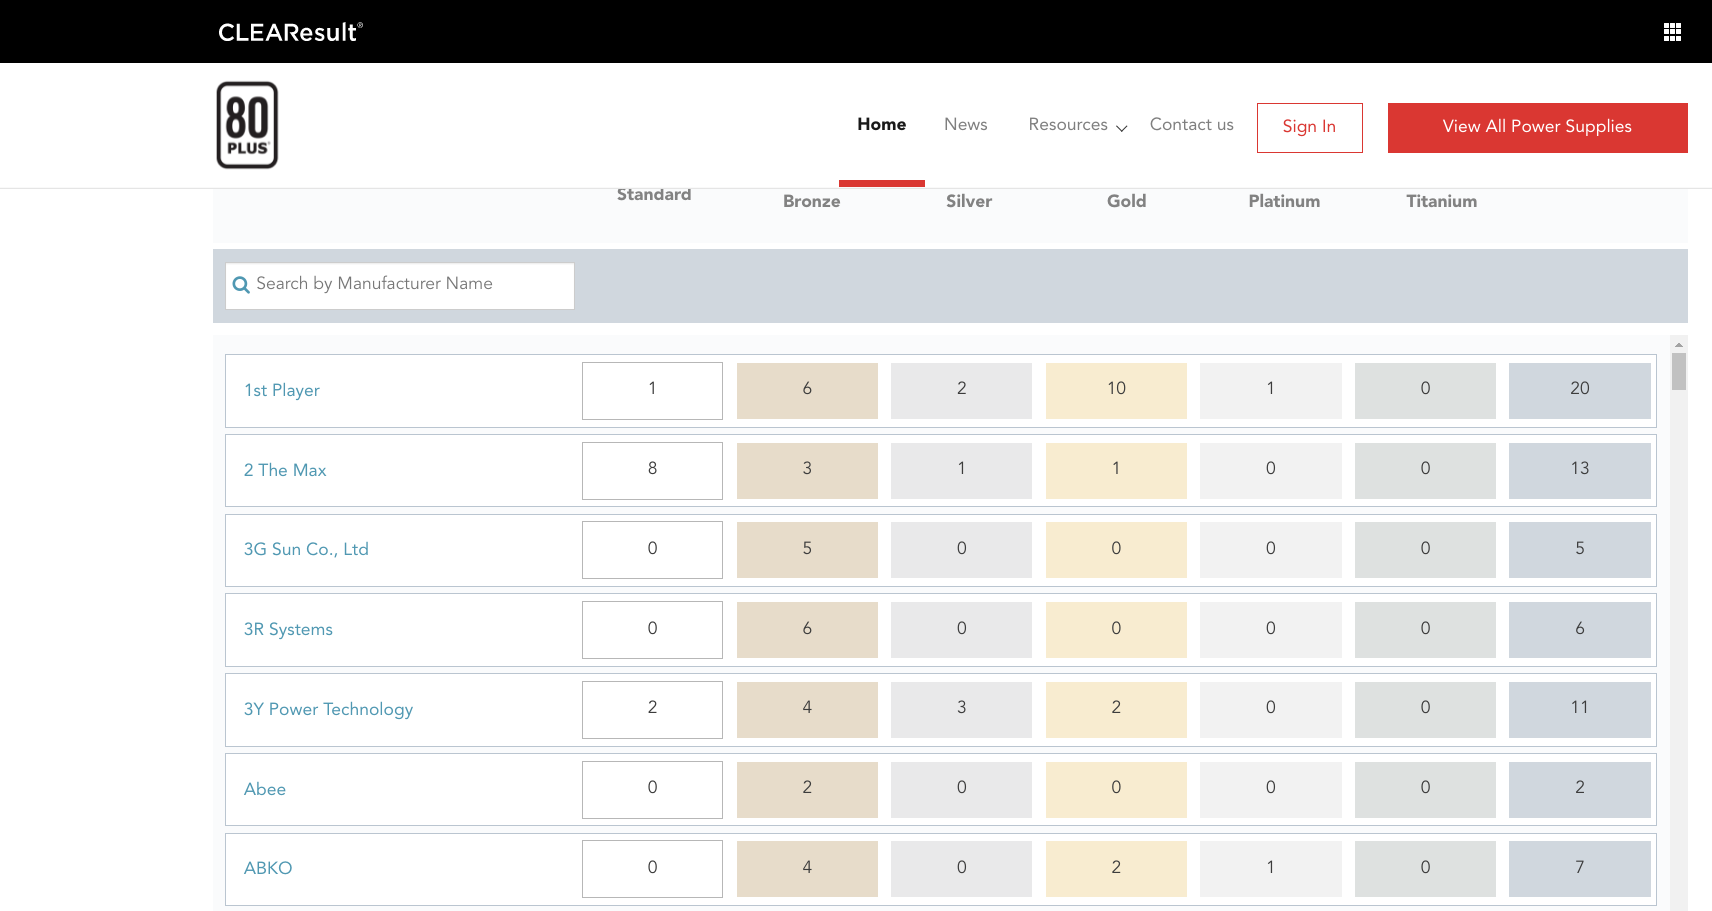Open the Abee manufacturer link
This screenshot has height=911, width=1712.
pos(265,789)
